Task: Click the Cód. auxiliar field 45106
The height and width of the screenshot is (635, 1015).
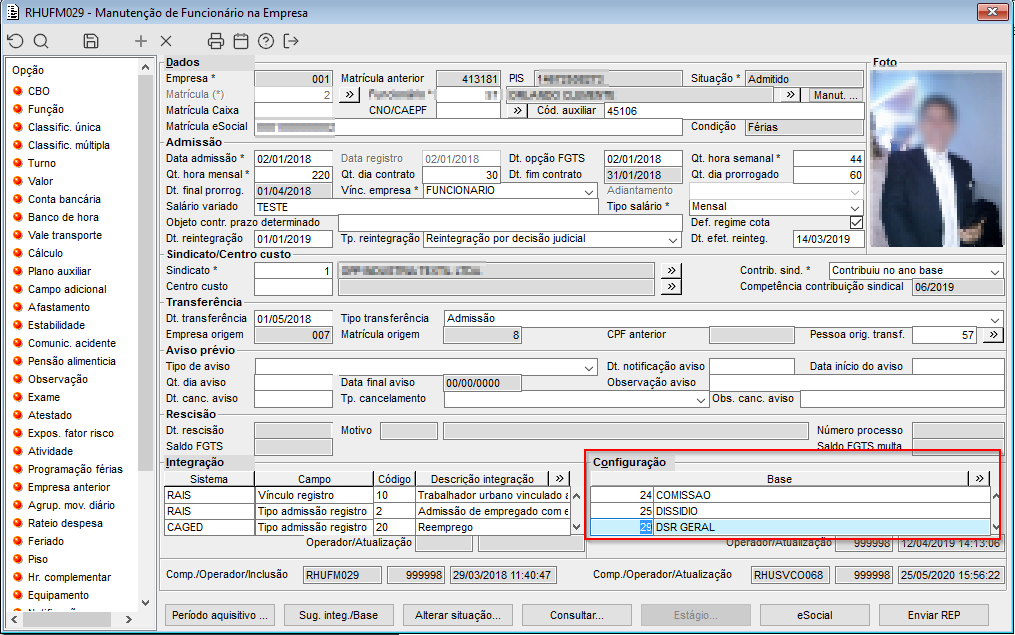Action: click(734, 111)
